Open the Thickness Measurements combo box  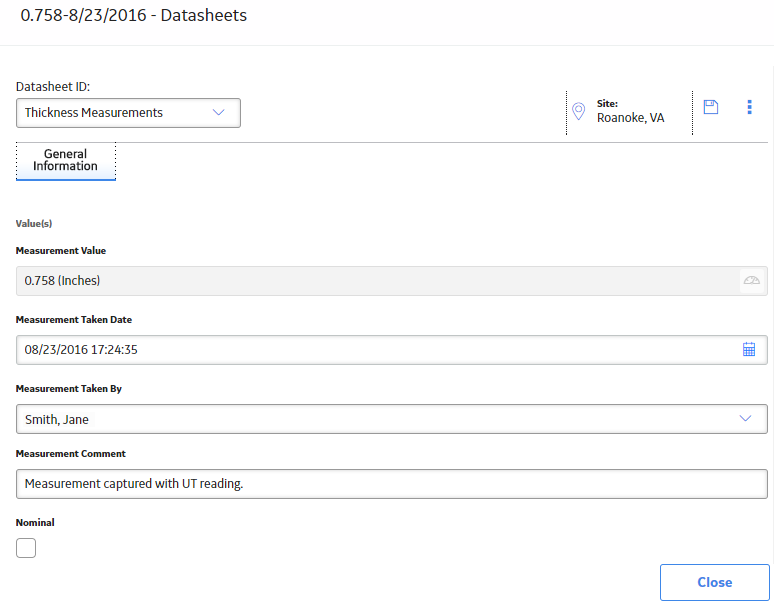pyautogui.click(x=128, y=113)
